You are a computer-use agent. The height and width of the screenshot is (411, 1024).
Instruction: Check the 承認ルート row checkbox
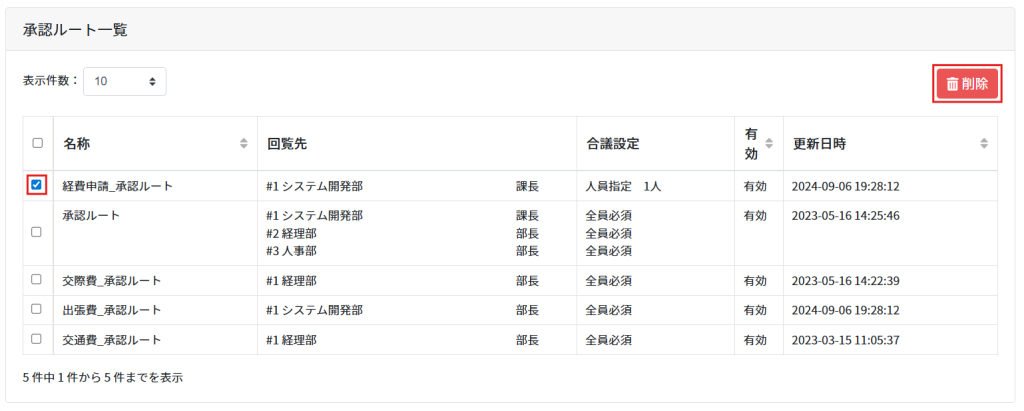point(37,232)
